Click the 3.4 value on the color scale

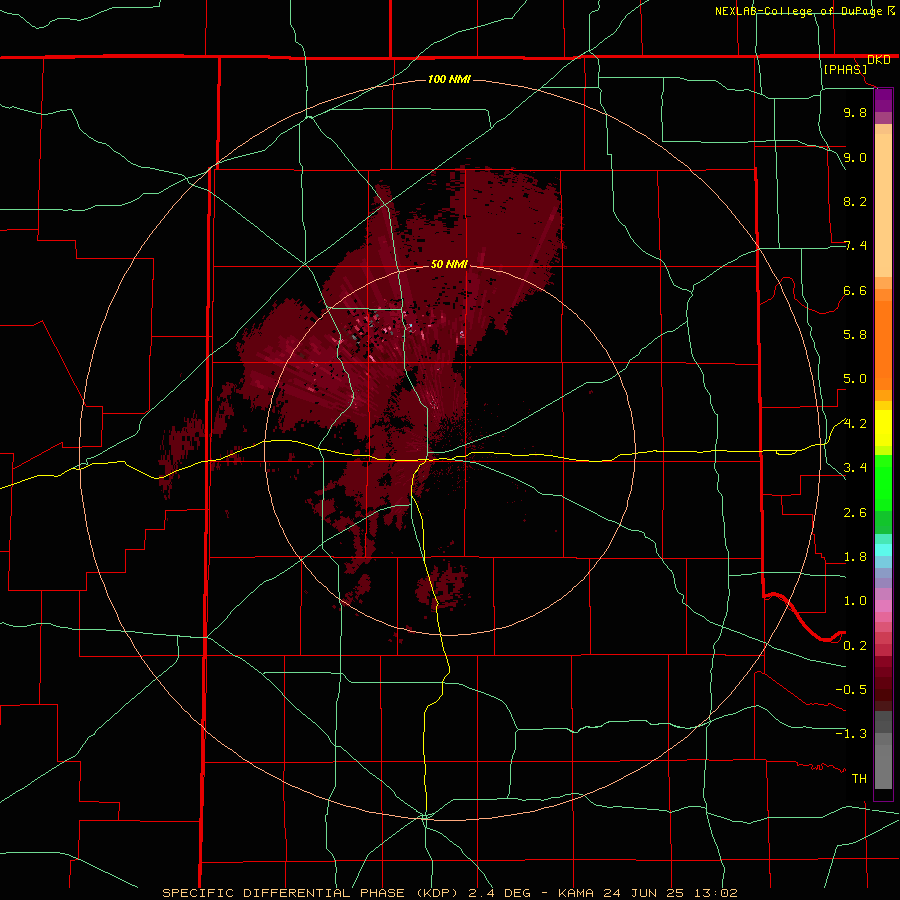coord(855,468)
